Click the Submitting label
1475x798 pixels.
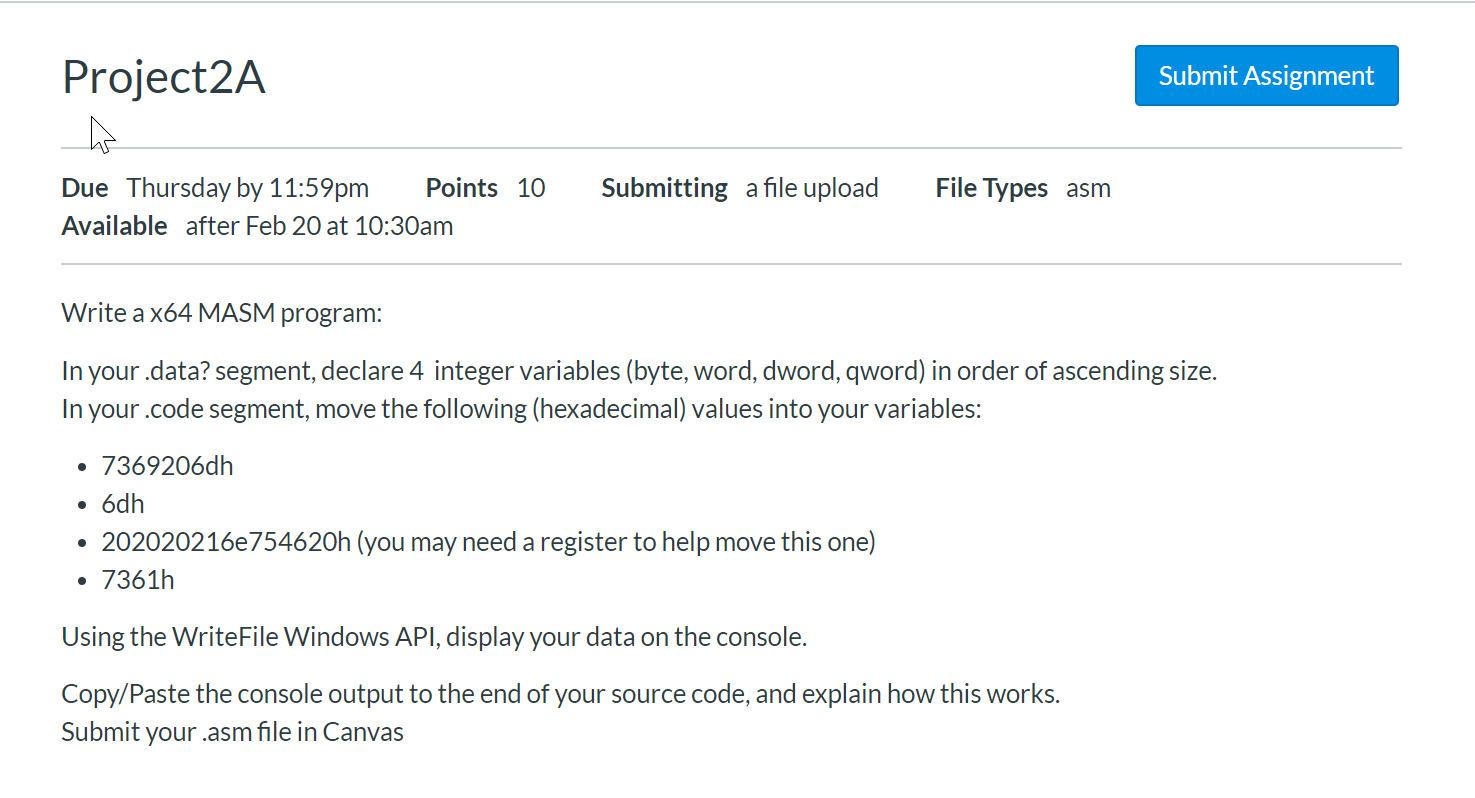[x=663, y=188]
